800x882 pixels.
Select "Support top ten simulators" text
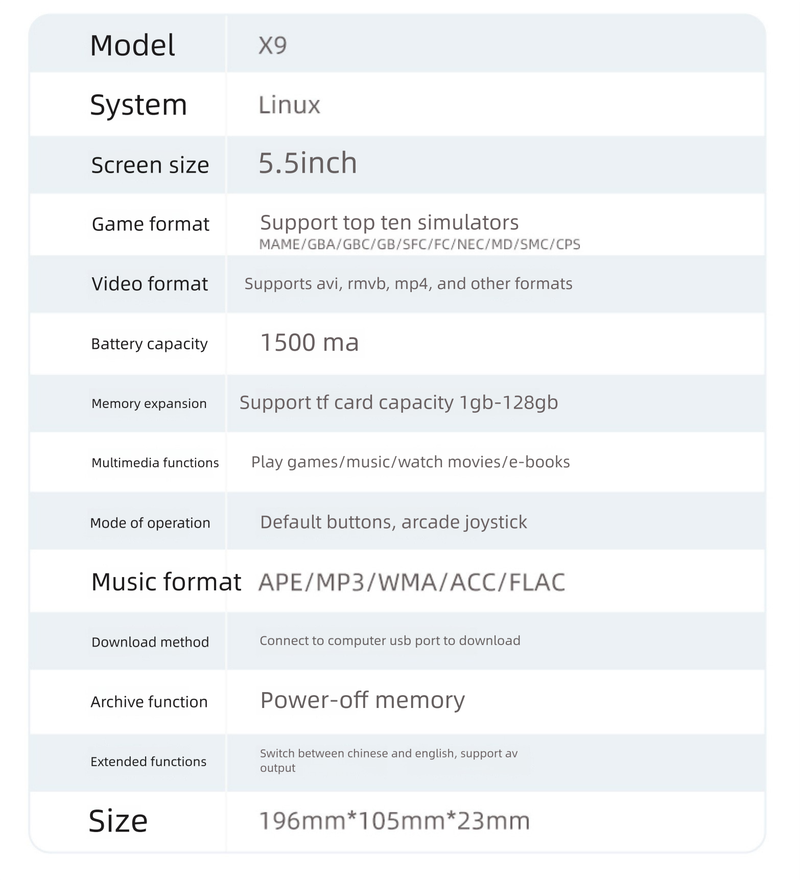pyautogui.click(x=389, y=222)
